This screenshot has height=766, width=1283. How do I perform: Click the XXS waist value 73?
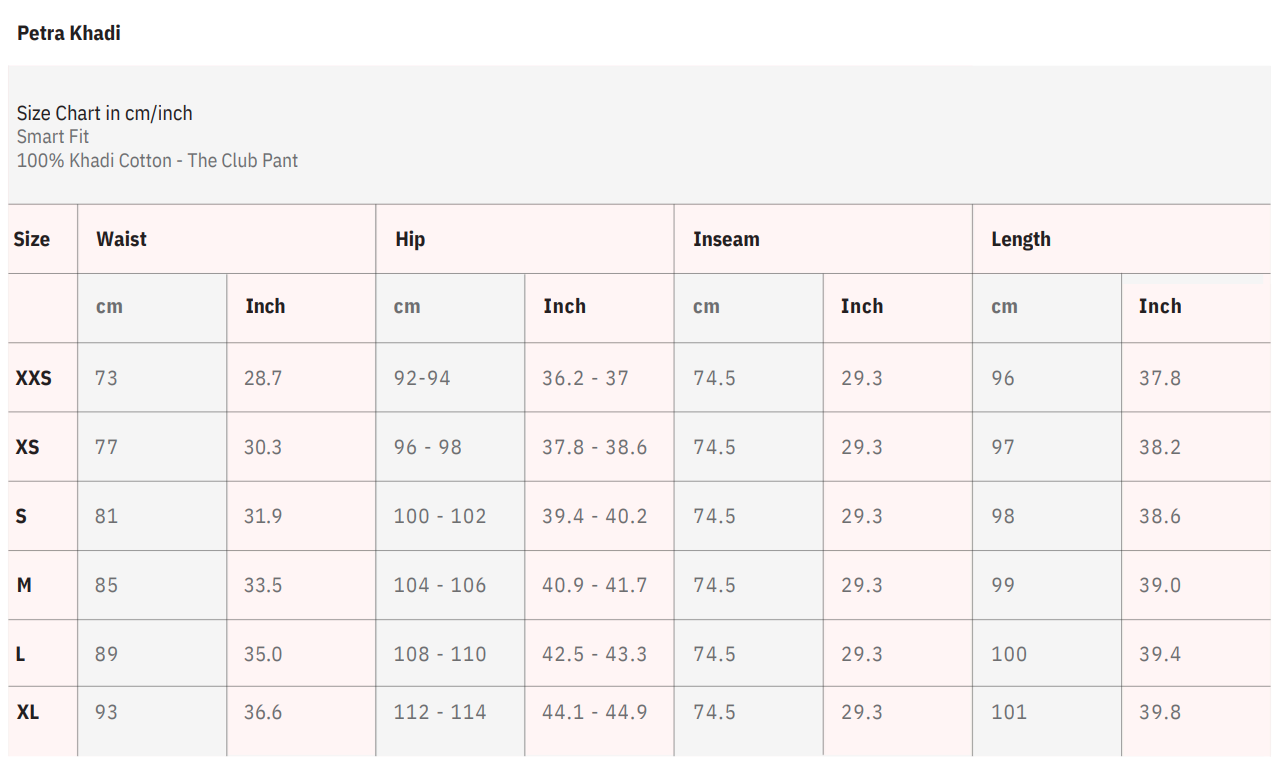pyautogui.click(x=105, y=378)
